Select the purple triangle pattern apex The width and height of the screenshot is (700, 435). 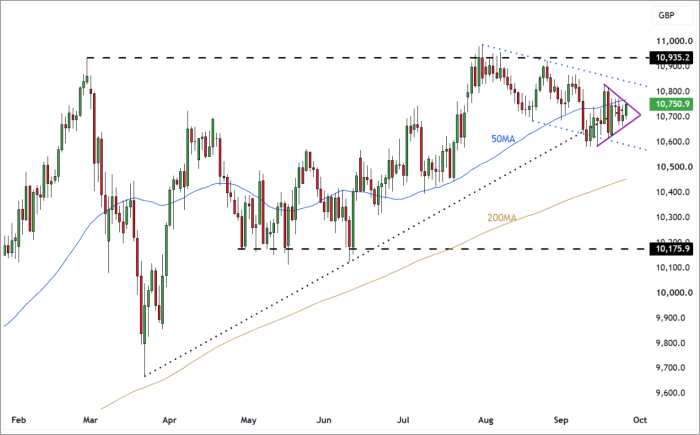click(641, 115)
